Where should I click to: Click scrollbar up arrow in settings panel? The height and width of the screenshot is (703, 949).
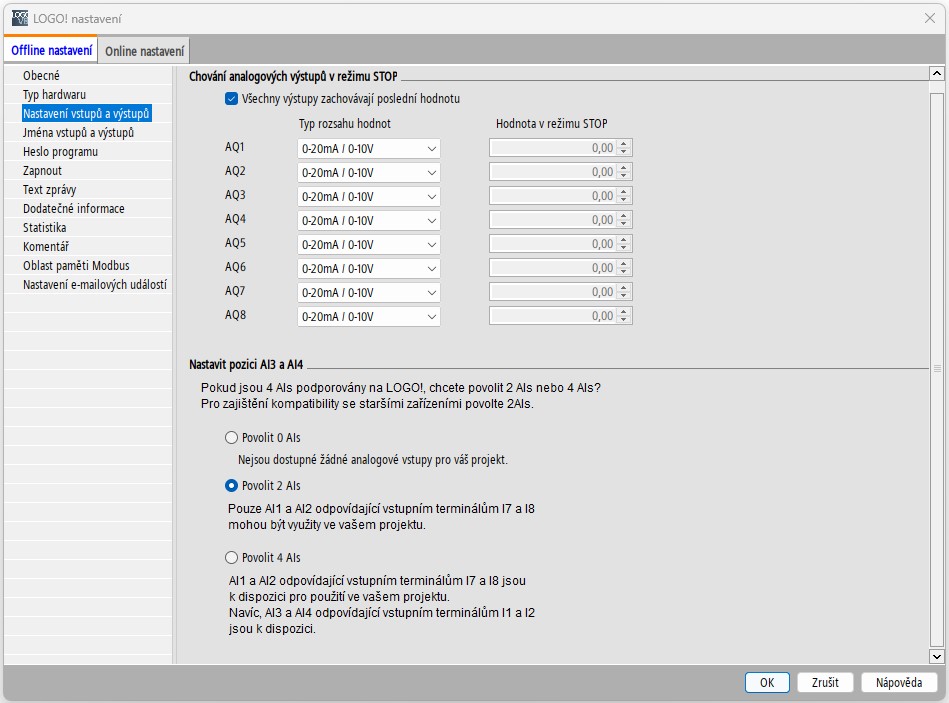tap(936, 74)
